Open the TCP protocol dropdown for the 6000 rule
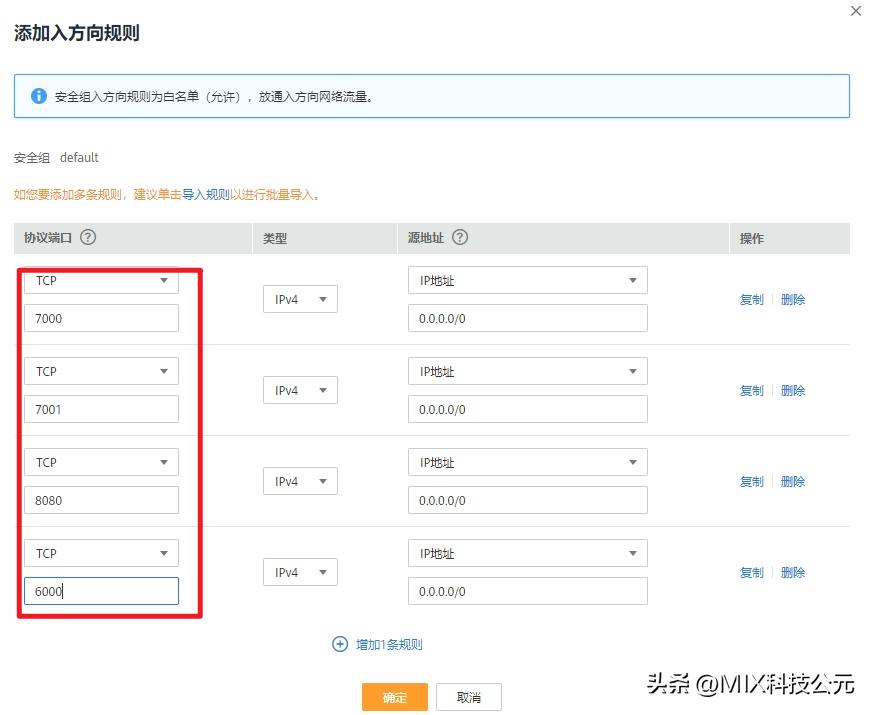The width and height of the screenshot is (874, 715). (100, 553)
